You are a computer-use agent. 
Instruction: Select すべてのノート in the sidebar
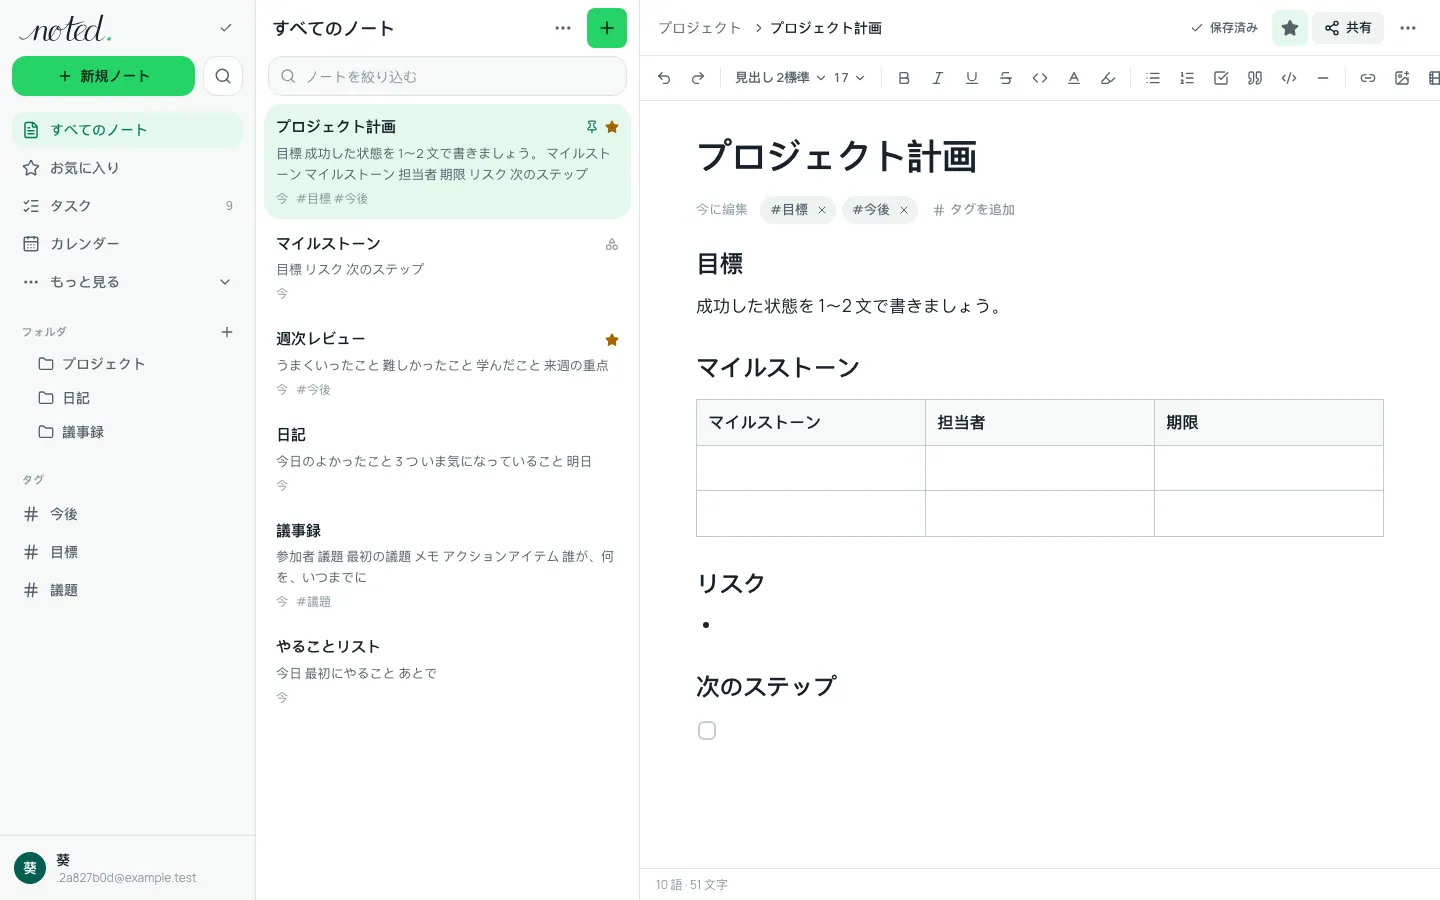[x=128, y=130]
